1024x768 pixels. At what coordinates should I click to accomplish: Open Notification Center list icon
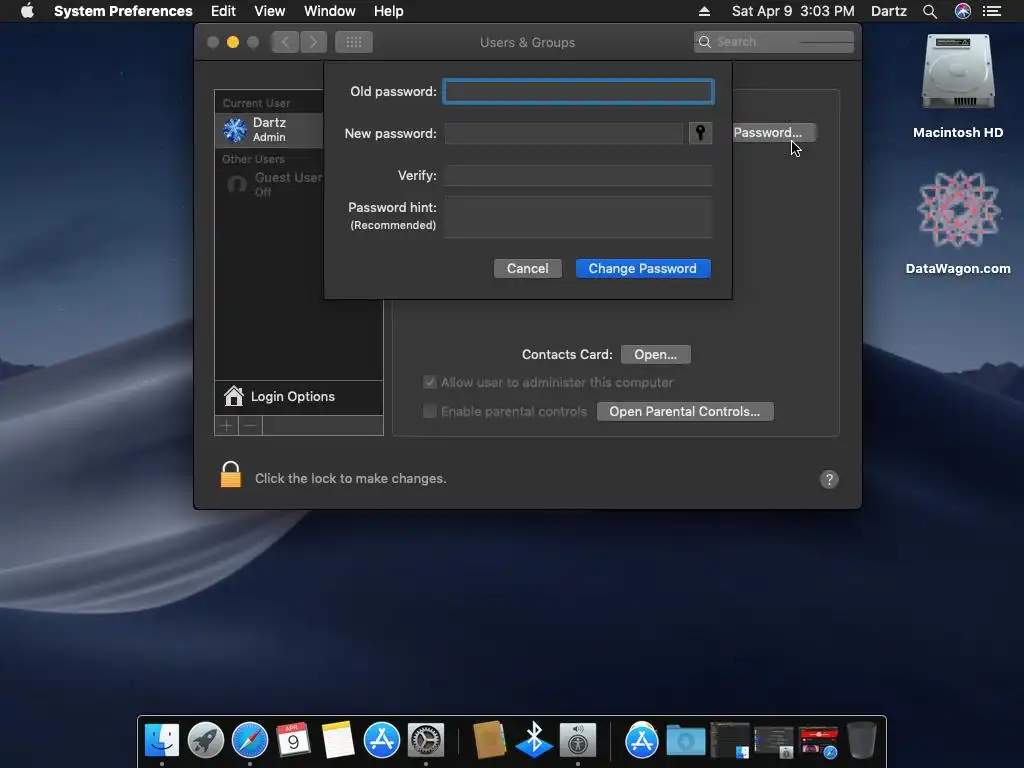coord(992,11)
